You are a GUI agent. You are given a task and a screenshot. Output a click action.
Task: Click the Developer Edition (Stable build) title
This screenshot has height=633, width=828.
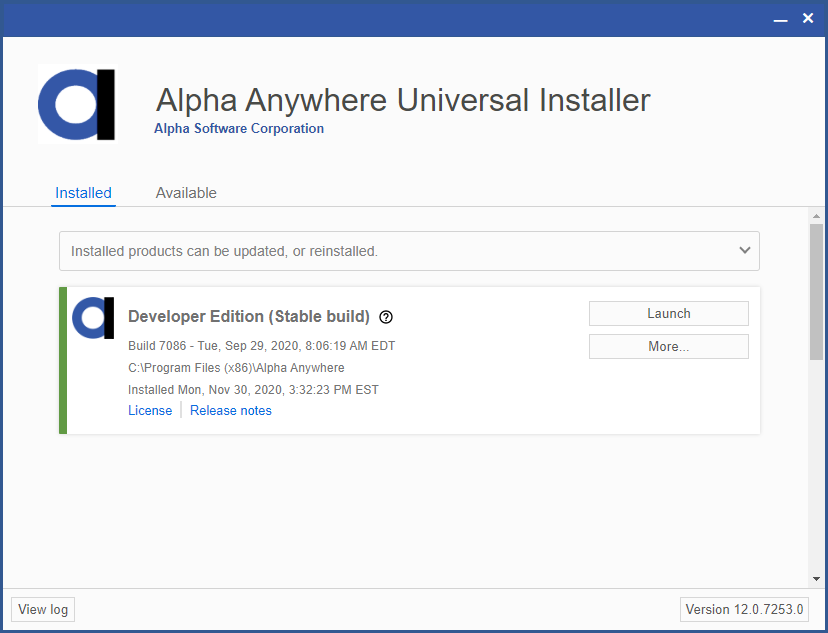click(249, 316)
